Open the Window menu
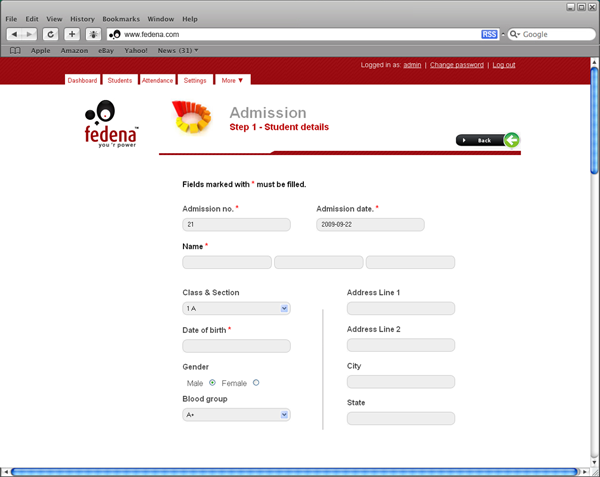The height and width of the screenshot is (477, 600). click(161, 19)
